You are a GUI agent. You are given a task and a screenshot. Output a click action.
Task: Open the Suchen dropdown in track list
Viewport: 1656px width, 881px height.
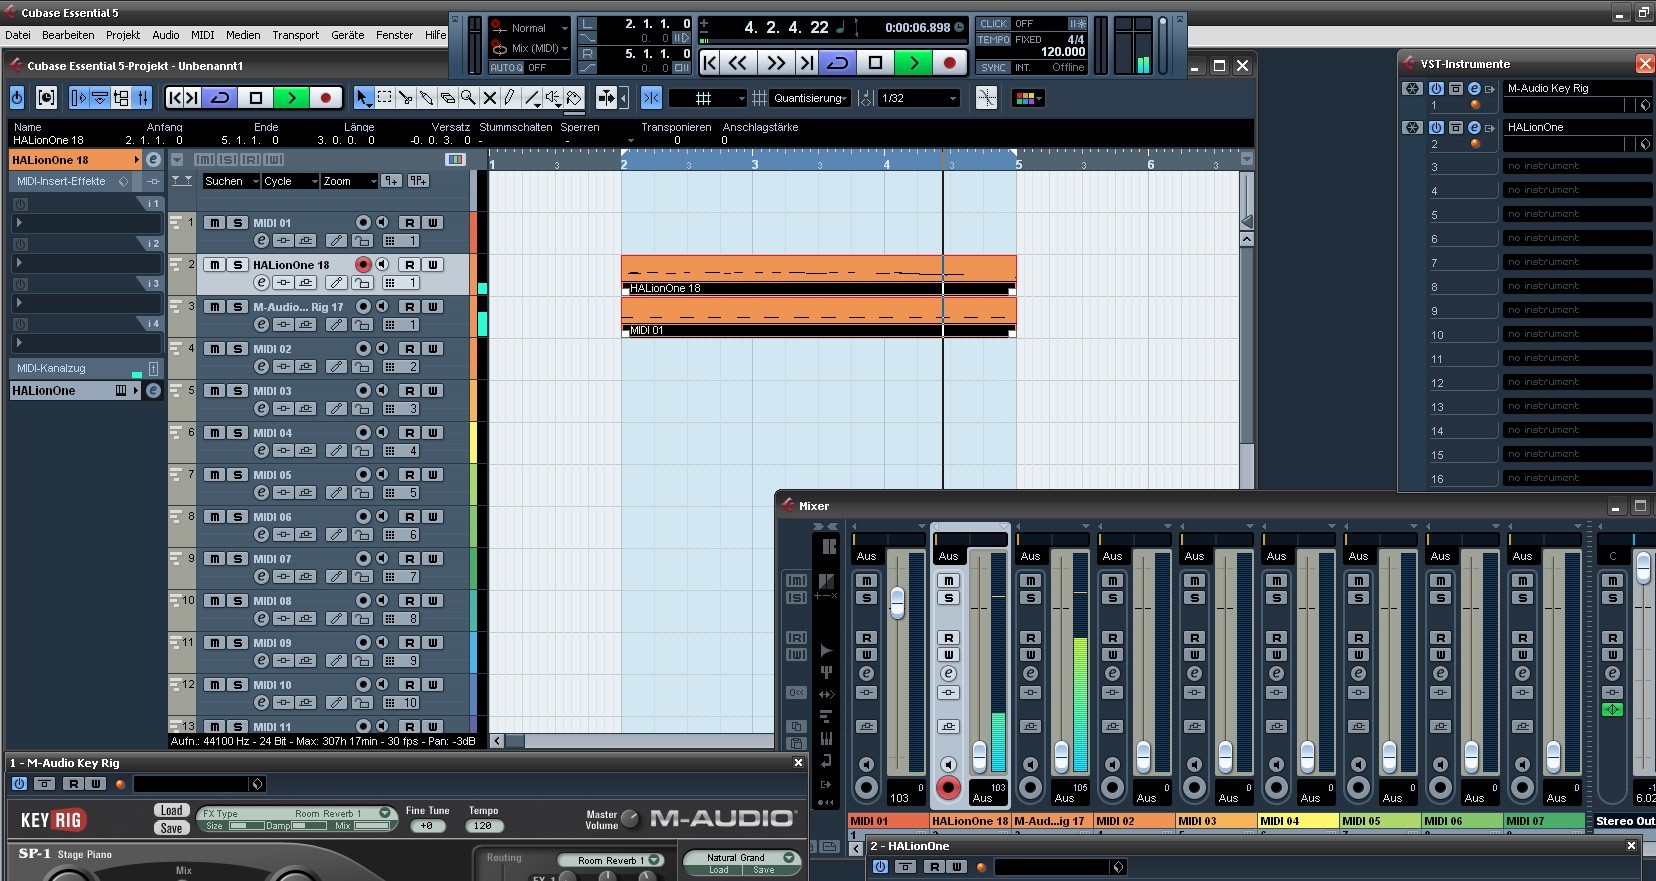(x=230, y=181)
